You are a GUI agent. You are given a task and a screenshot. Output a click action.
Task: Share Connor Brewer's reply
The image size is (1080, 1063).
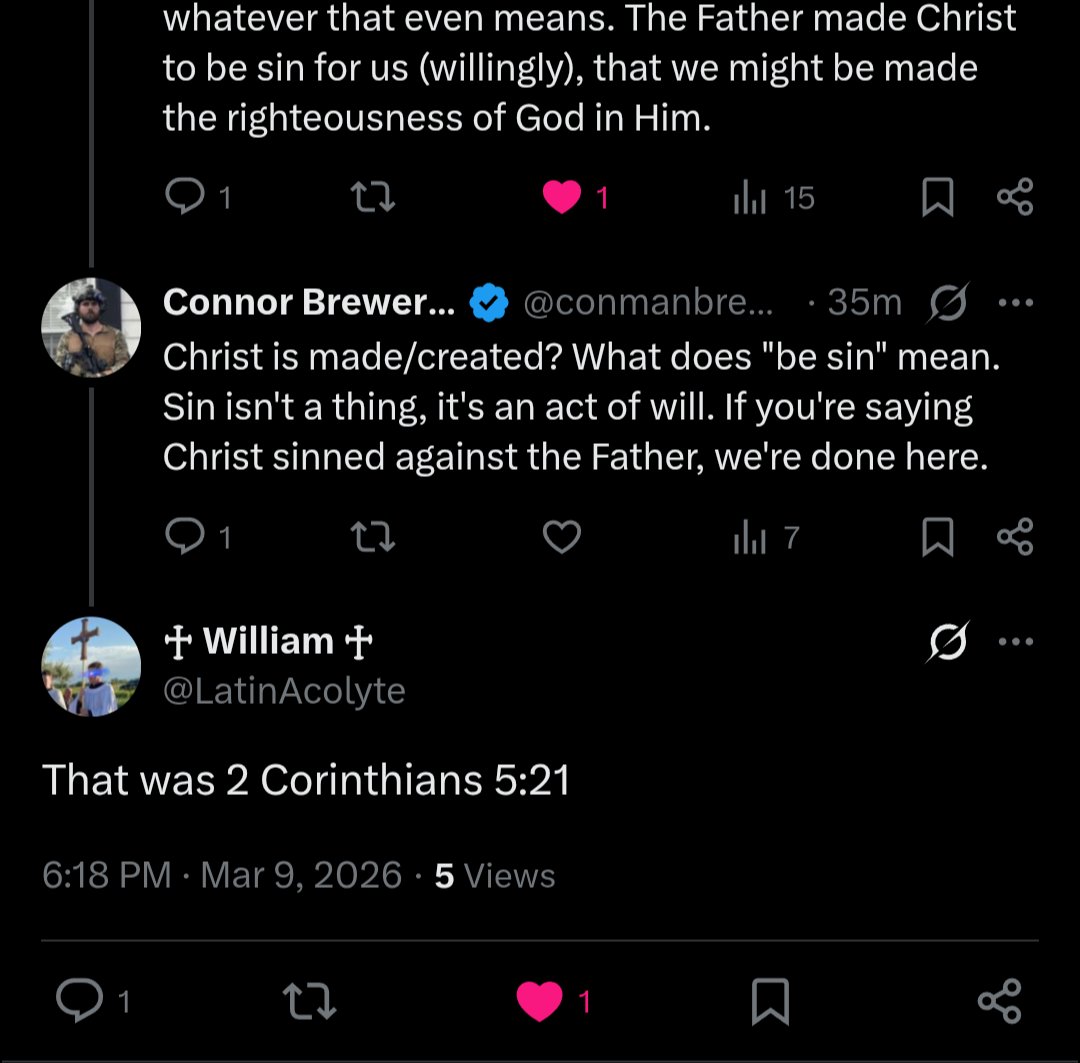1015,537
